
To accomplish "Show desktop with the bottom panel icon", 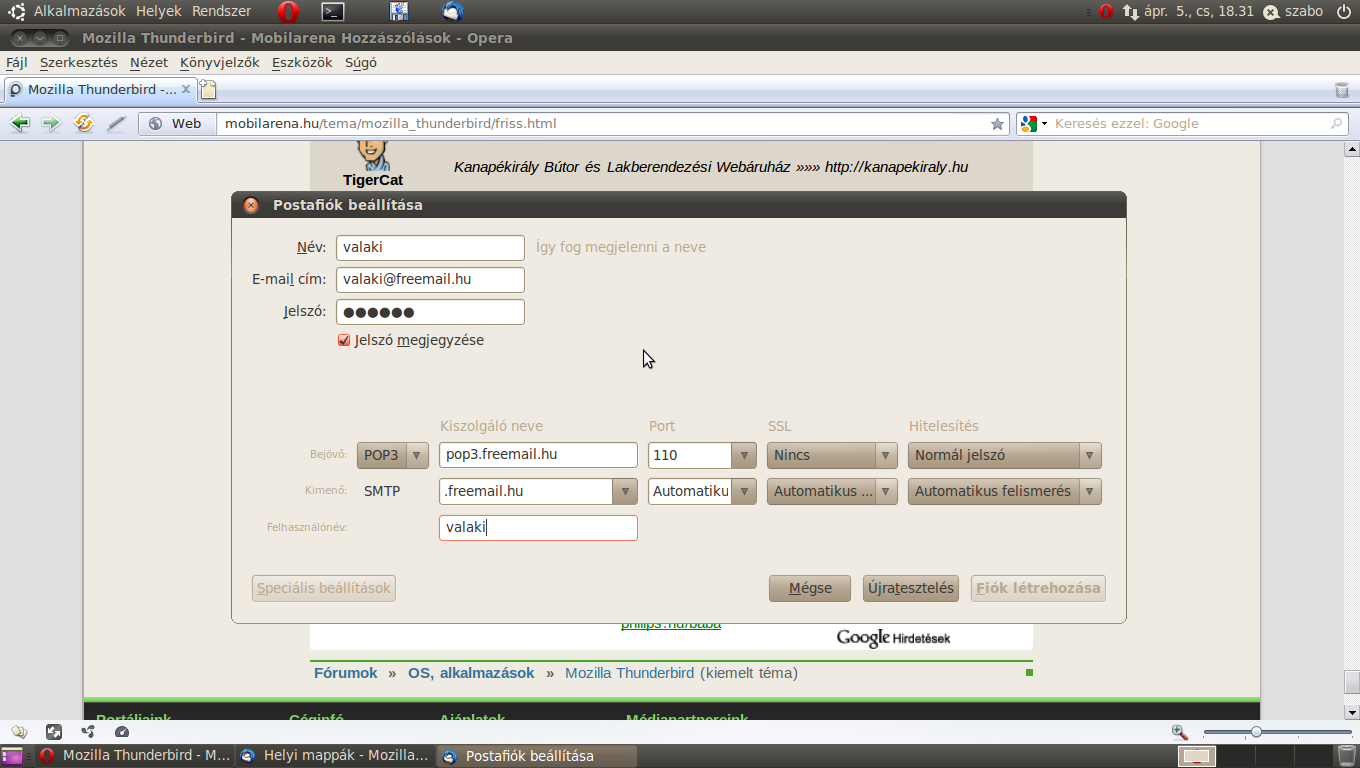I will [12, 756].
